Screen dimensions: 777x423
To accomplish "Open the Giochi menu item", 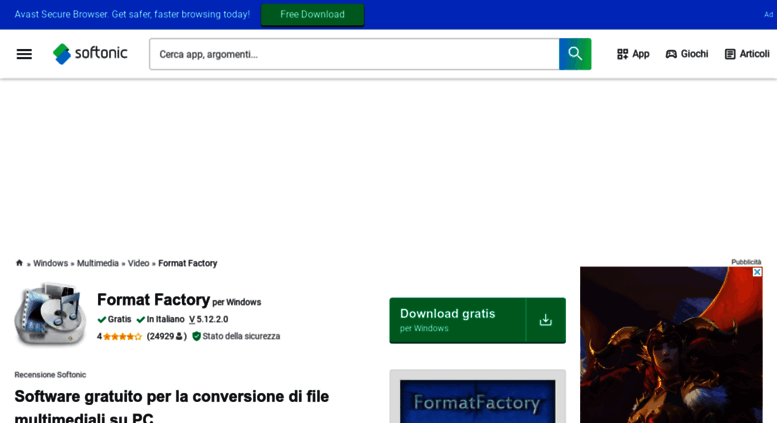I will (687, 54).
